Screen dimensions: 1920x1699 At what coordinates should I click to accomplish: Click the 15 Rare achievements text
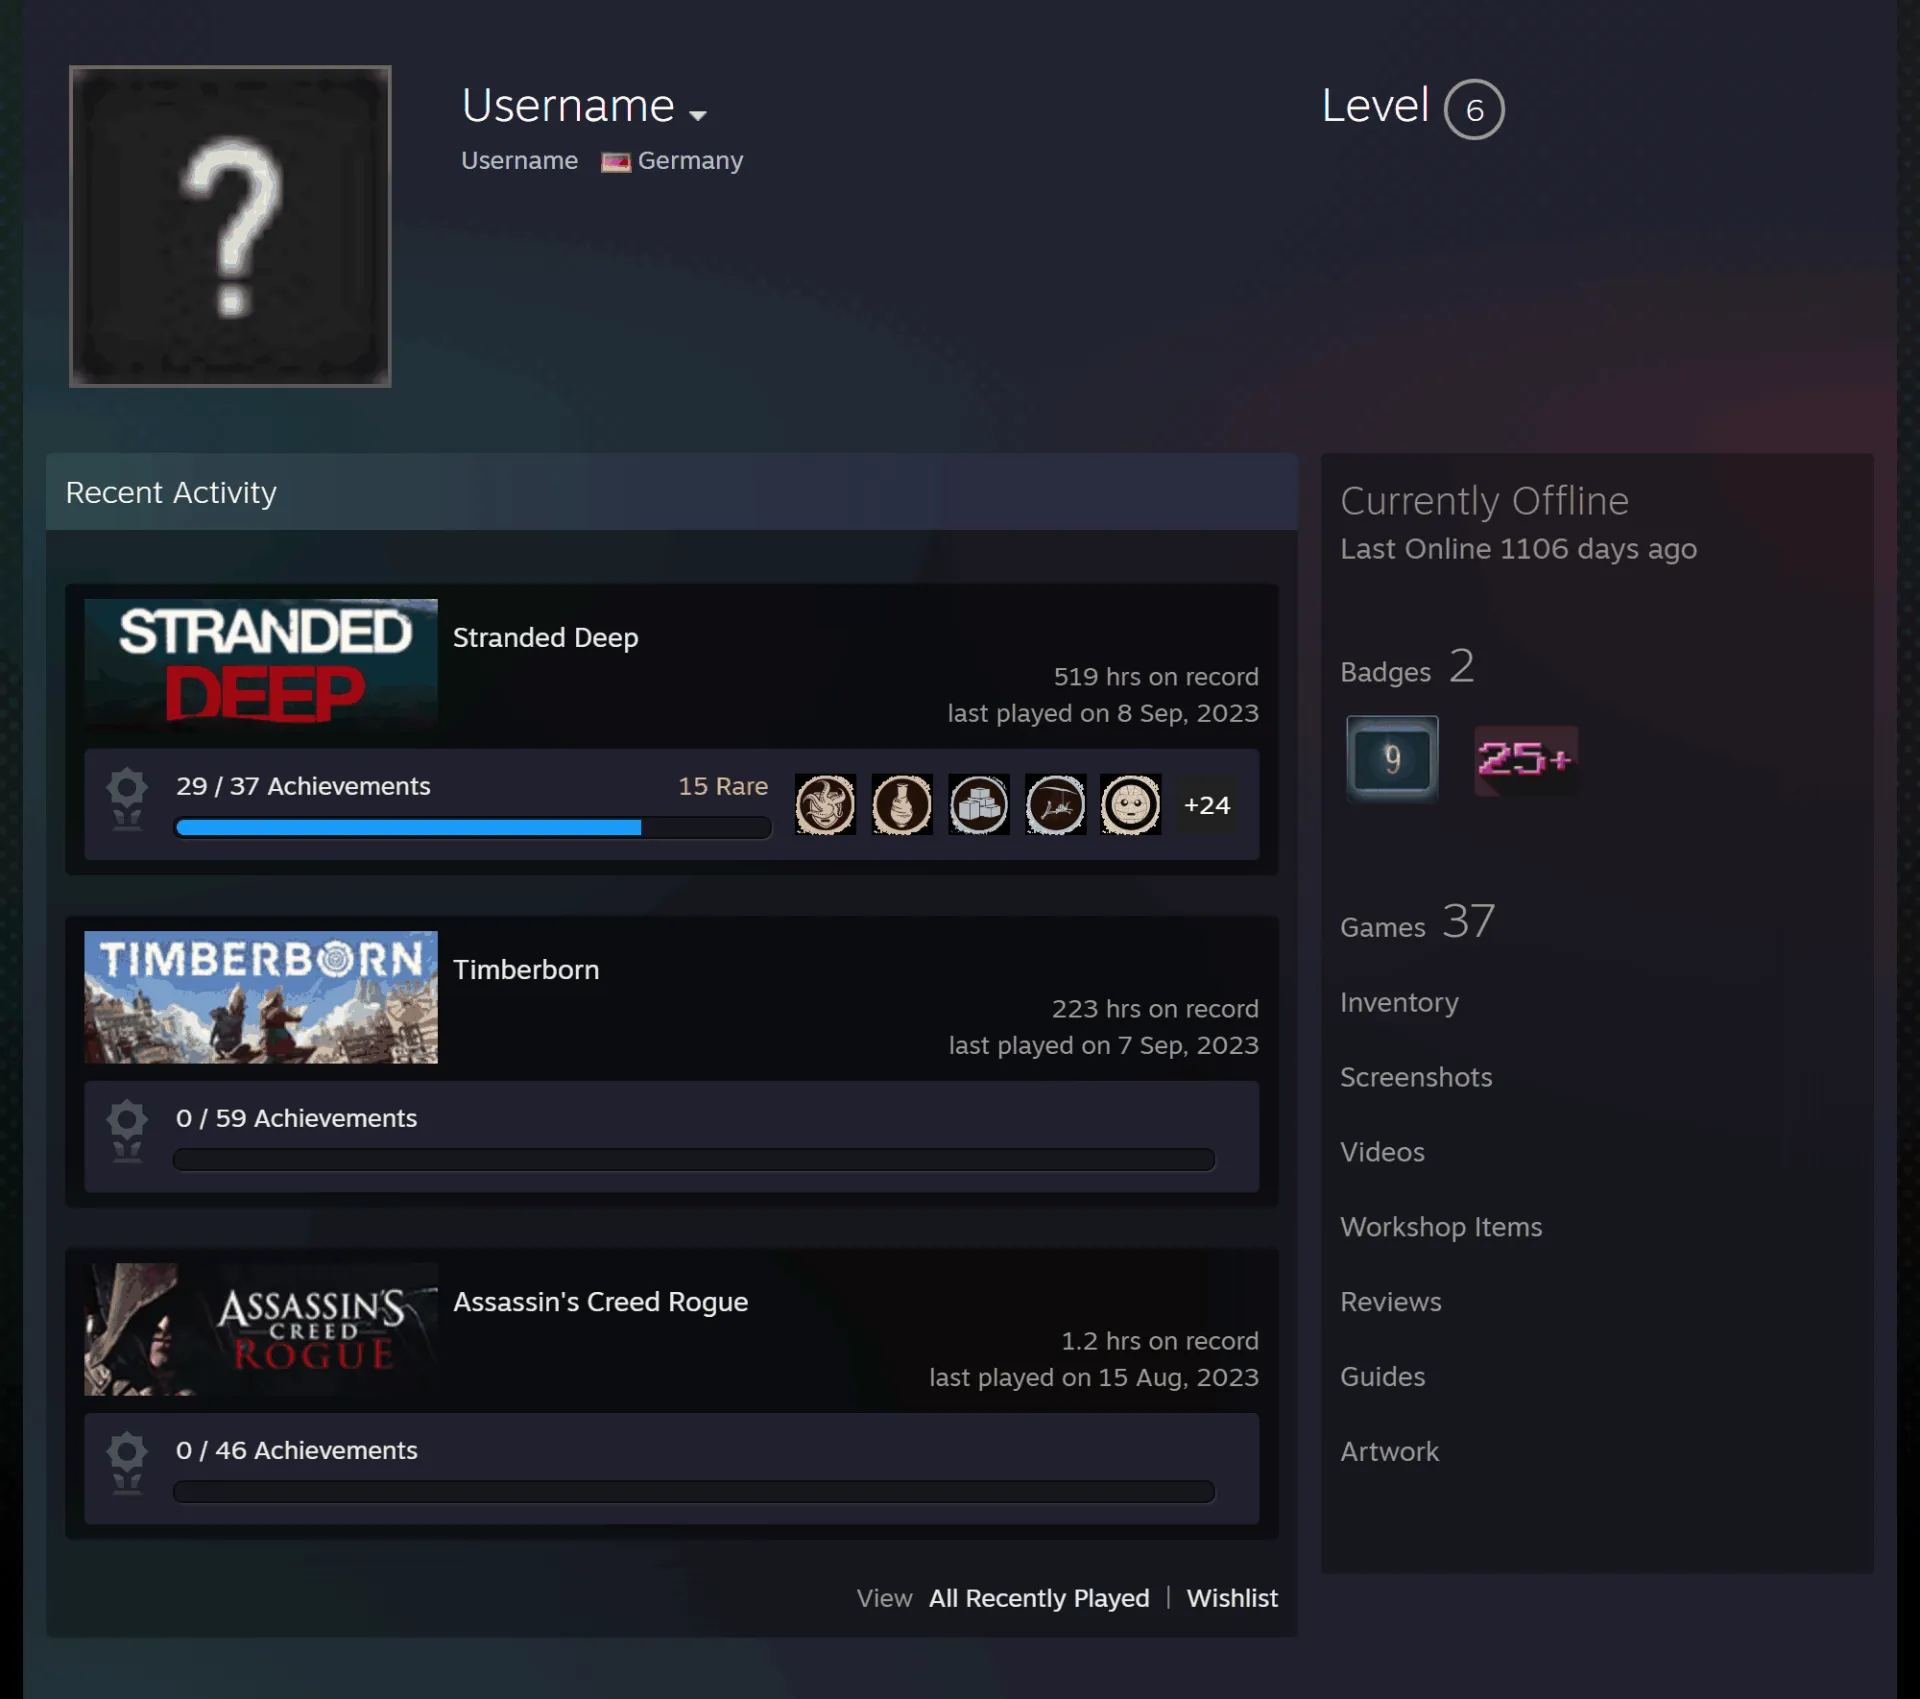point(723,786)
